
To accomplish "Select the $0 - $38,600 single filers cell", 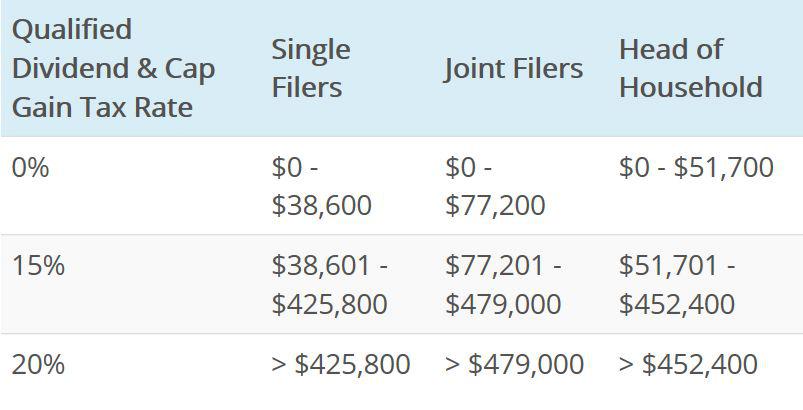I will [322, 186].
